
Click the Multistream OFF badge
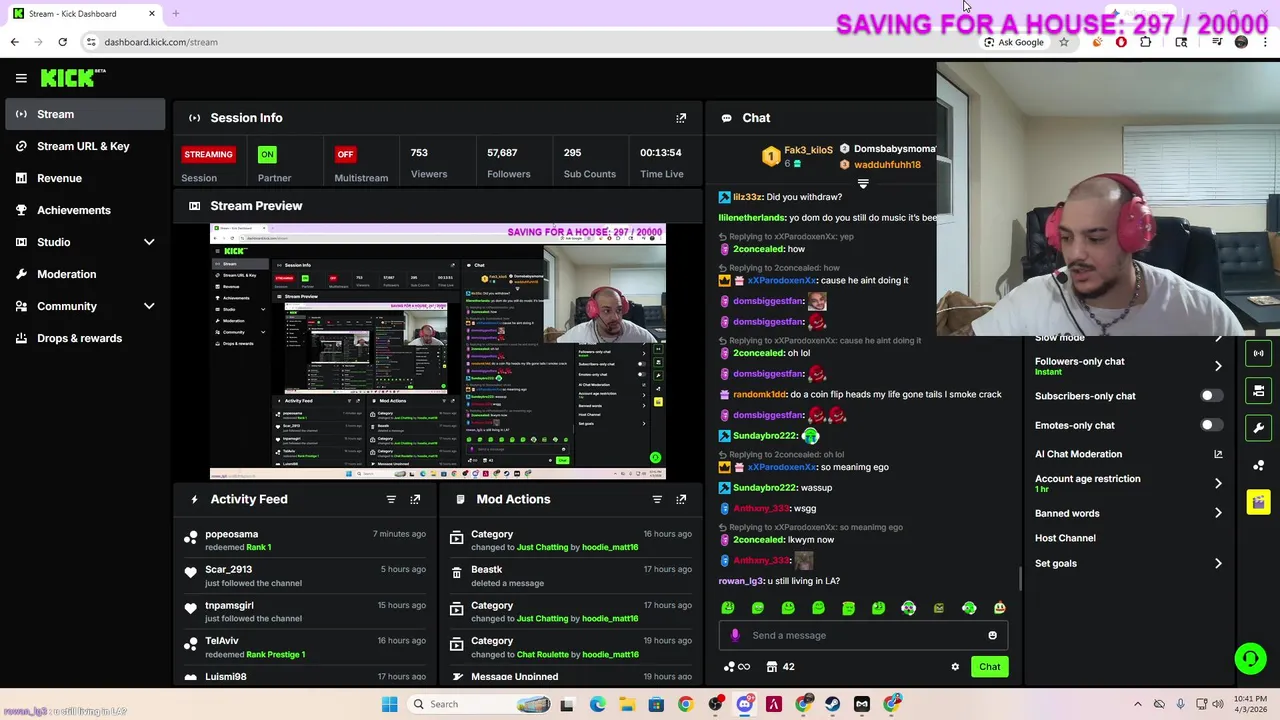click(345, 154)
